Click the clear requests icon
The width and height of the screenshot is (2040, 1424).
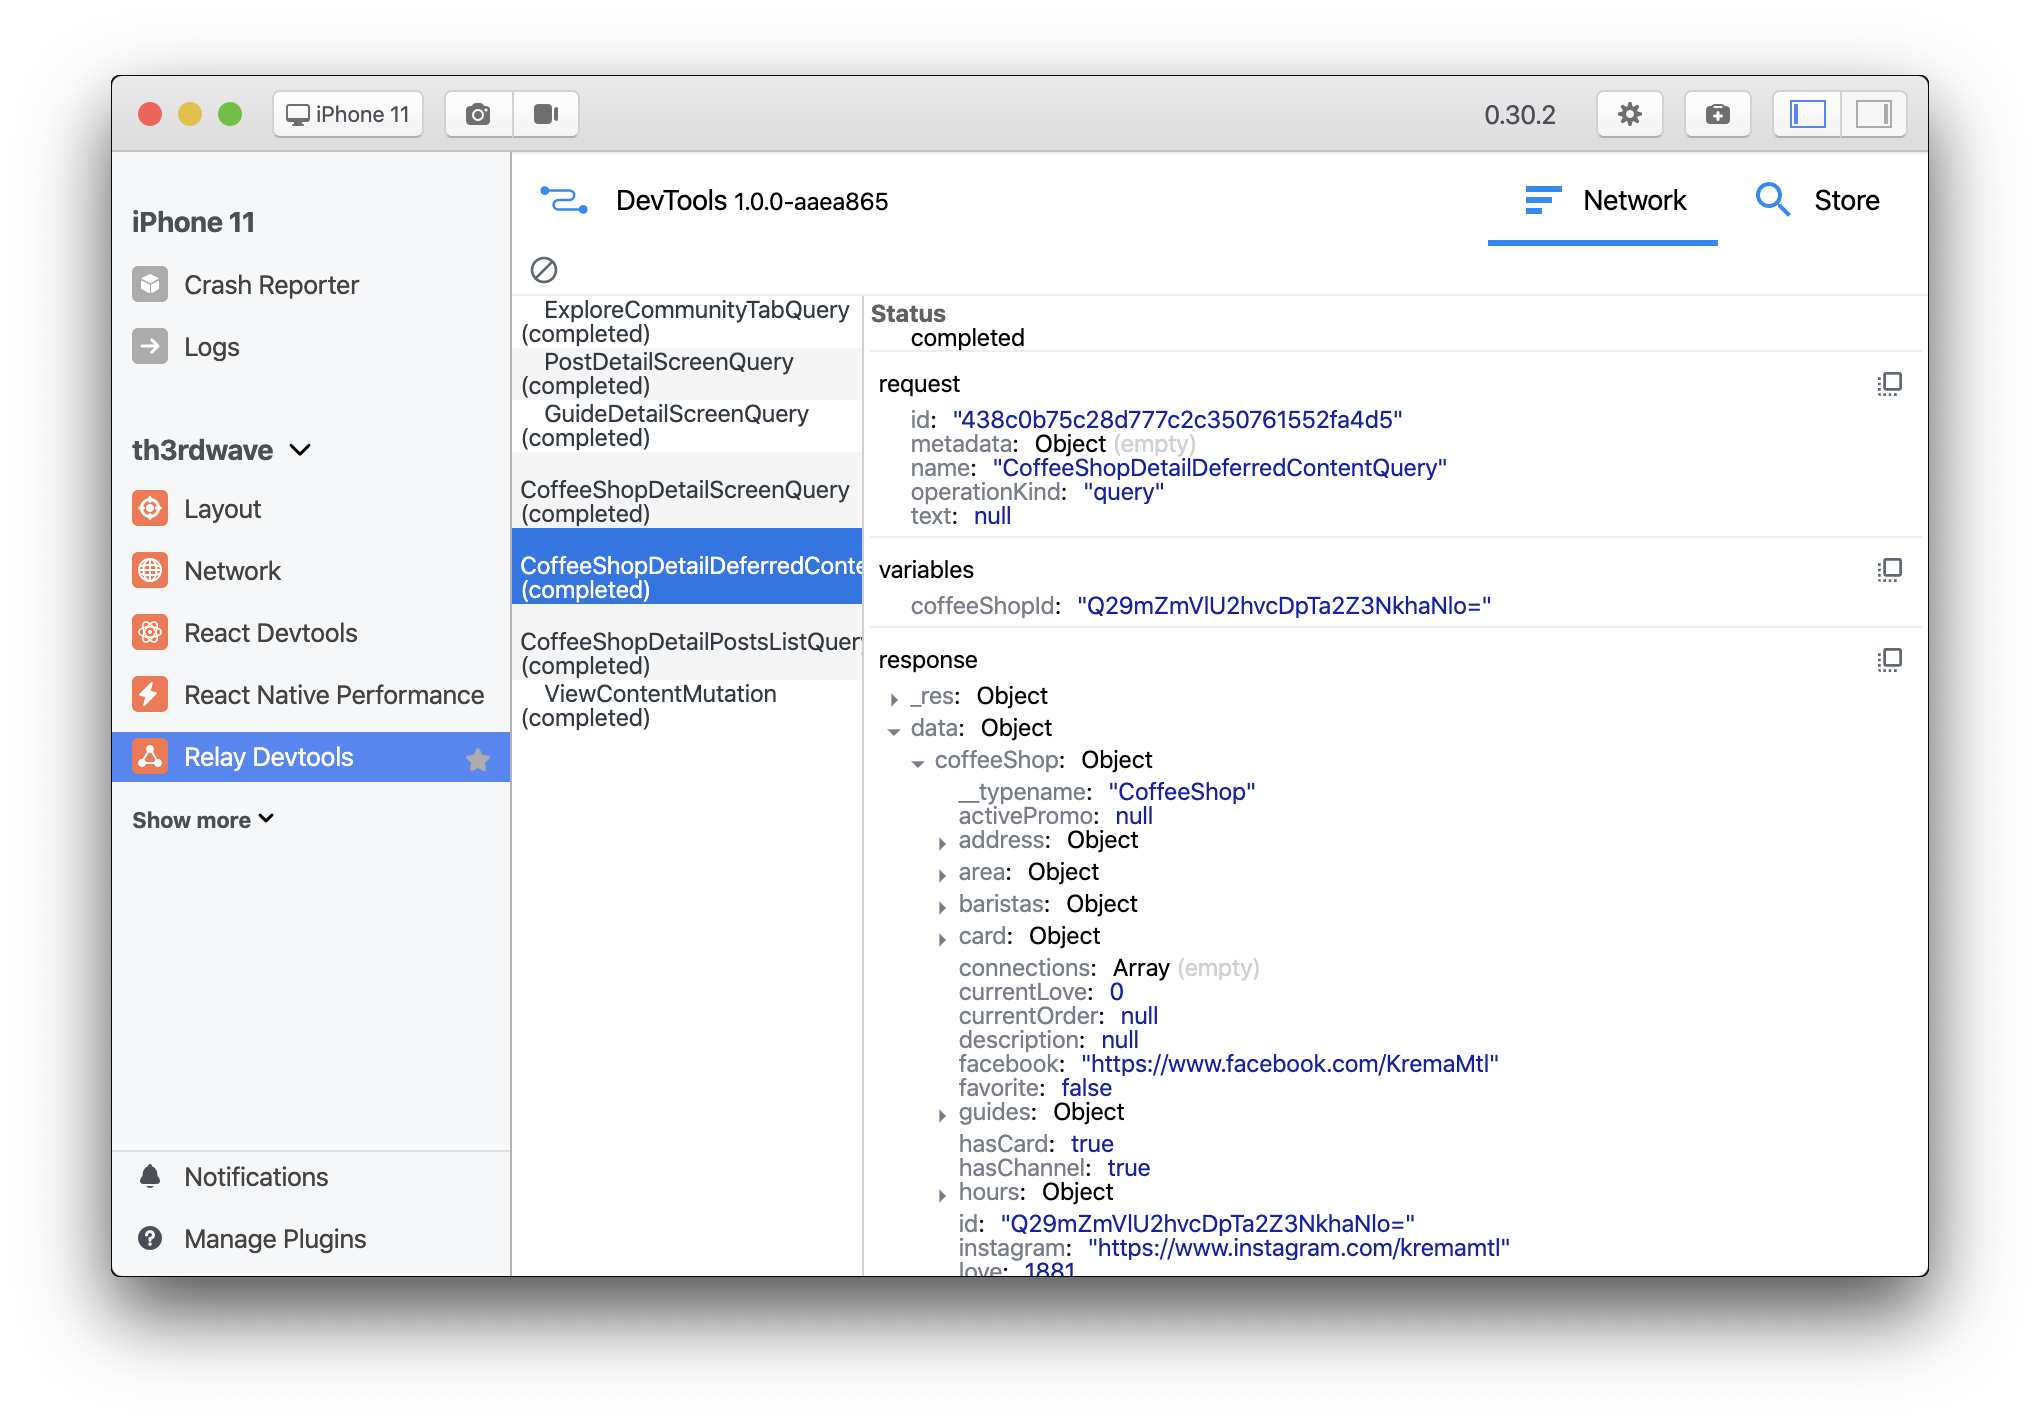[544, 269]
